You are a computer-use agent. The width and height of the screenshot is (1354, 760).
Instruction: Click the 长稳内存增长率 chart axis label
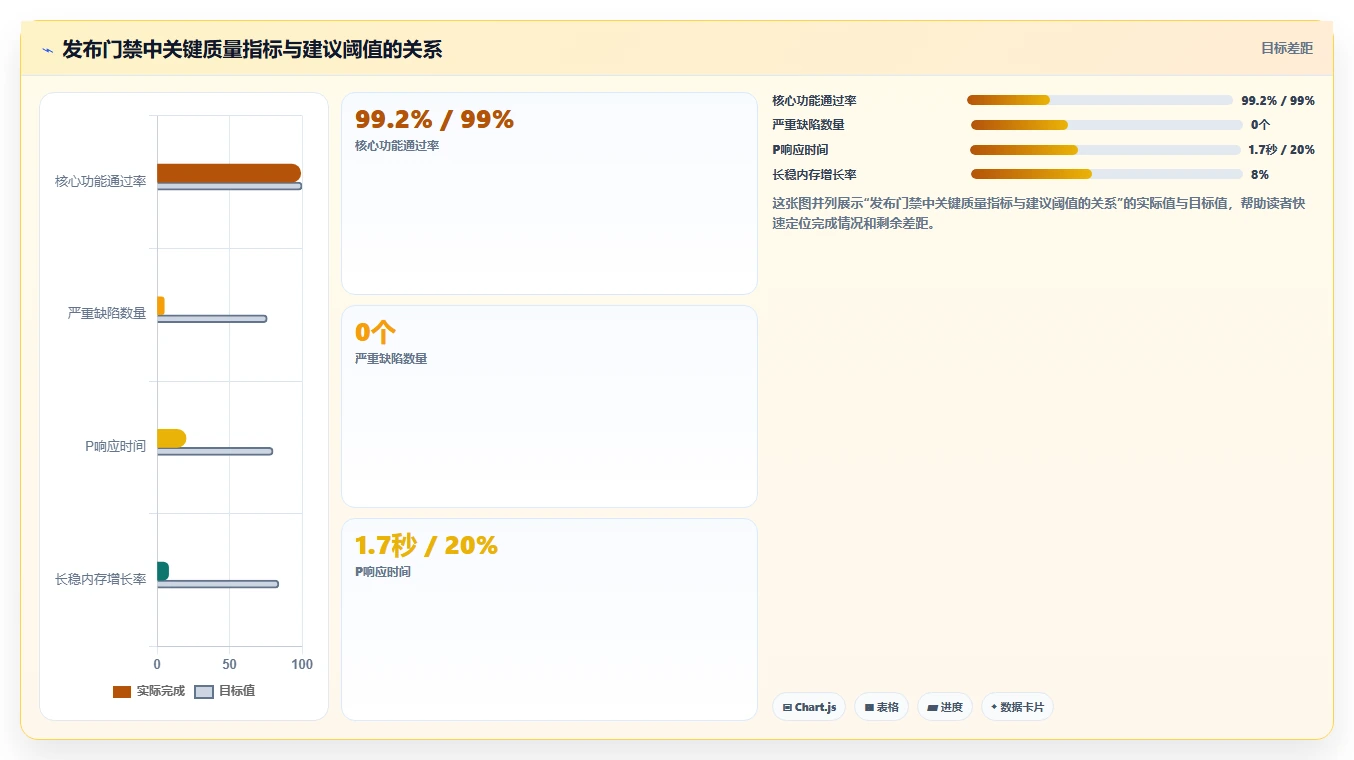(100, 579)
